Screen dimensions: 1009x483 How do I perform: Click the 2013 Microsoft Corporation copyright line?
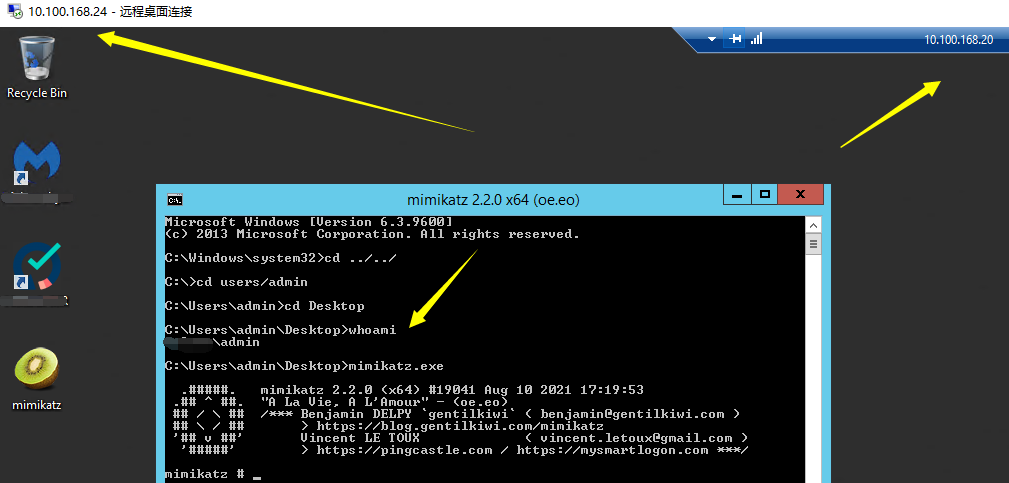click(373, 234)
